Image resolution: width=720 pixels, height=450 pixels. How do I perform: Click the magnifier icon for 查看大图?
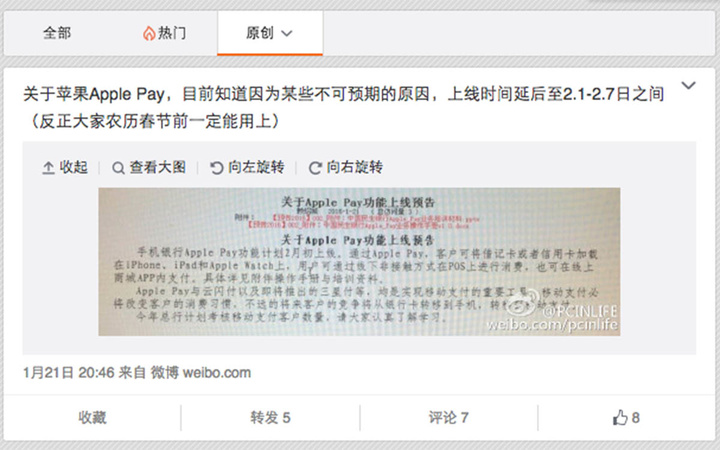(x=118, y=168)
